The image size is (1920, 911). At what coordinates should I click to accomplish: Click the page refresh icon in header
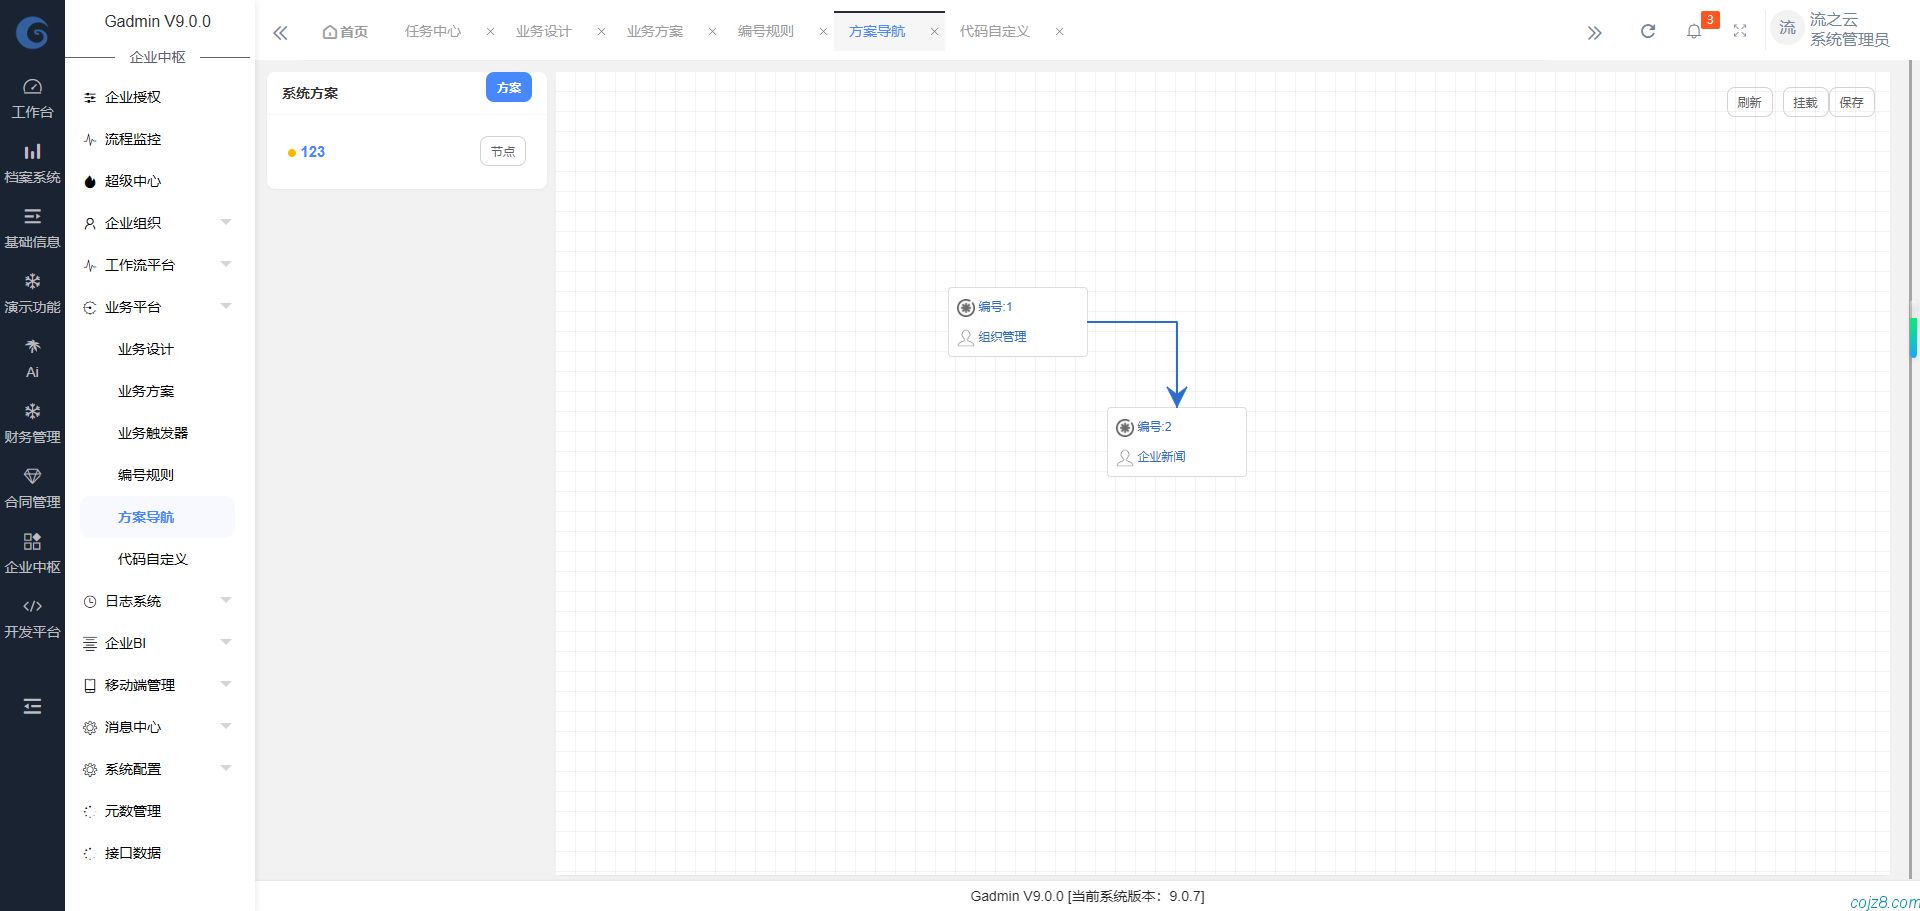point(1647,32)
